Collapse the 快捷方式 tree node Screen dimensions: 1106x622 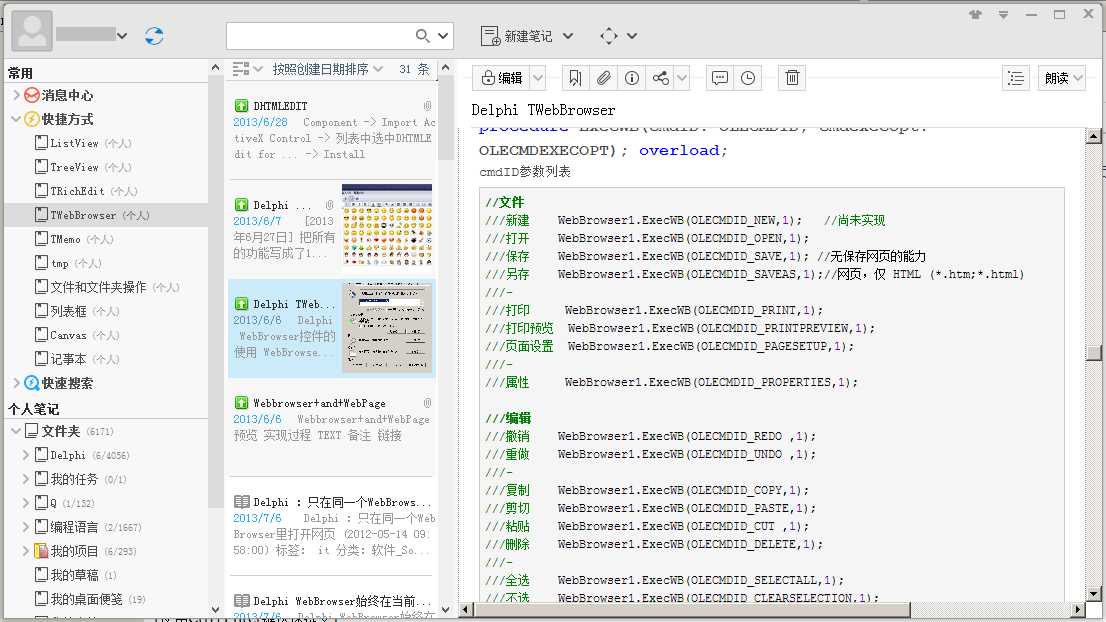16,118
